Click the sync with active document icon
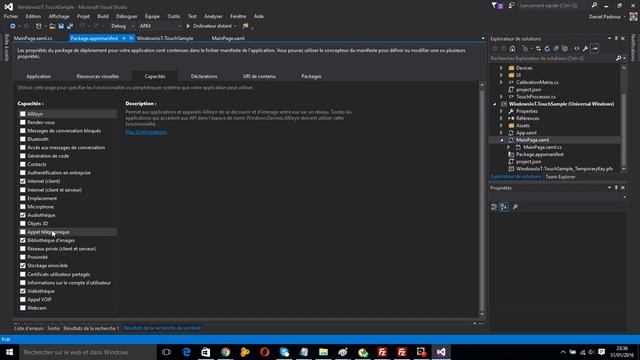The height and width of the screenshot is (360, 640). pos(538,49)
